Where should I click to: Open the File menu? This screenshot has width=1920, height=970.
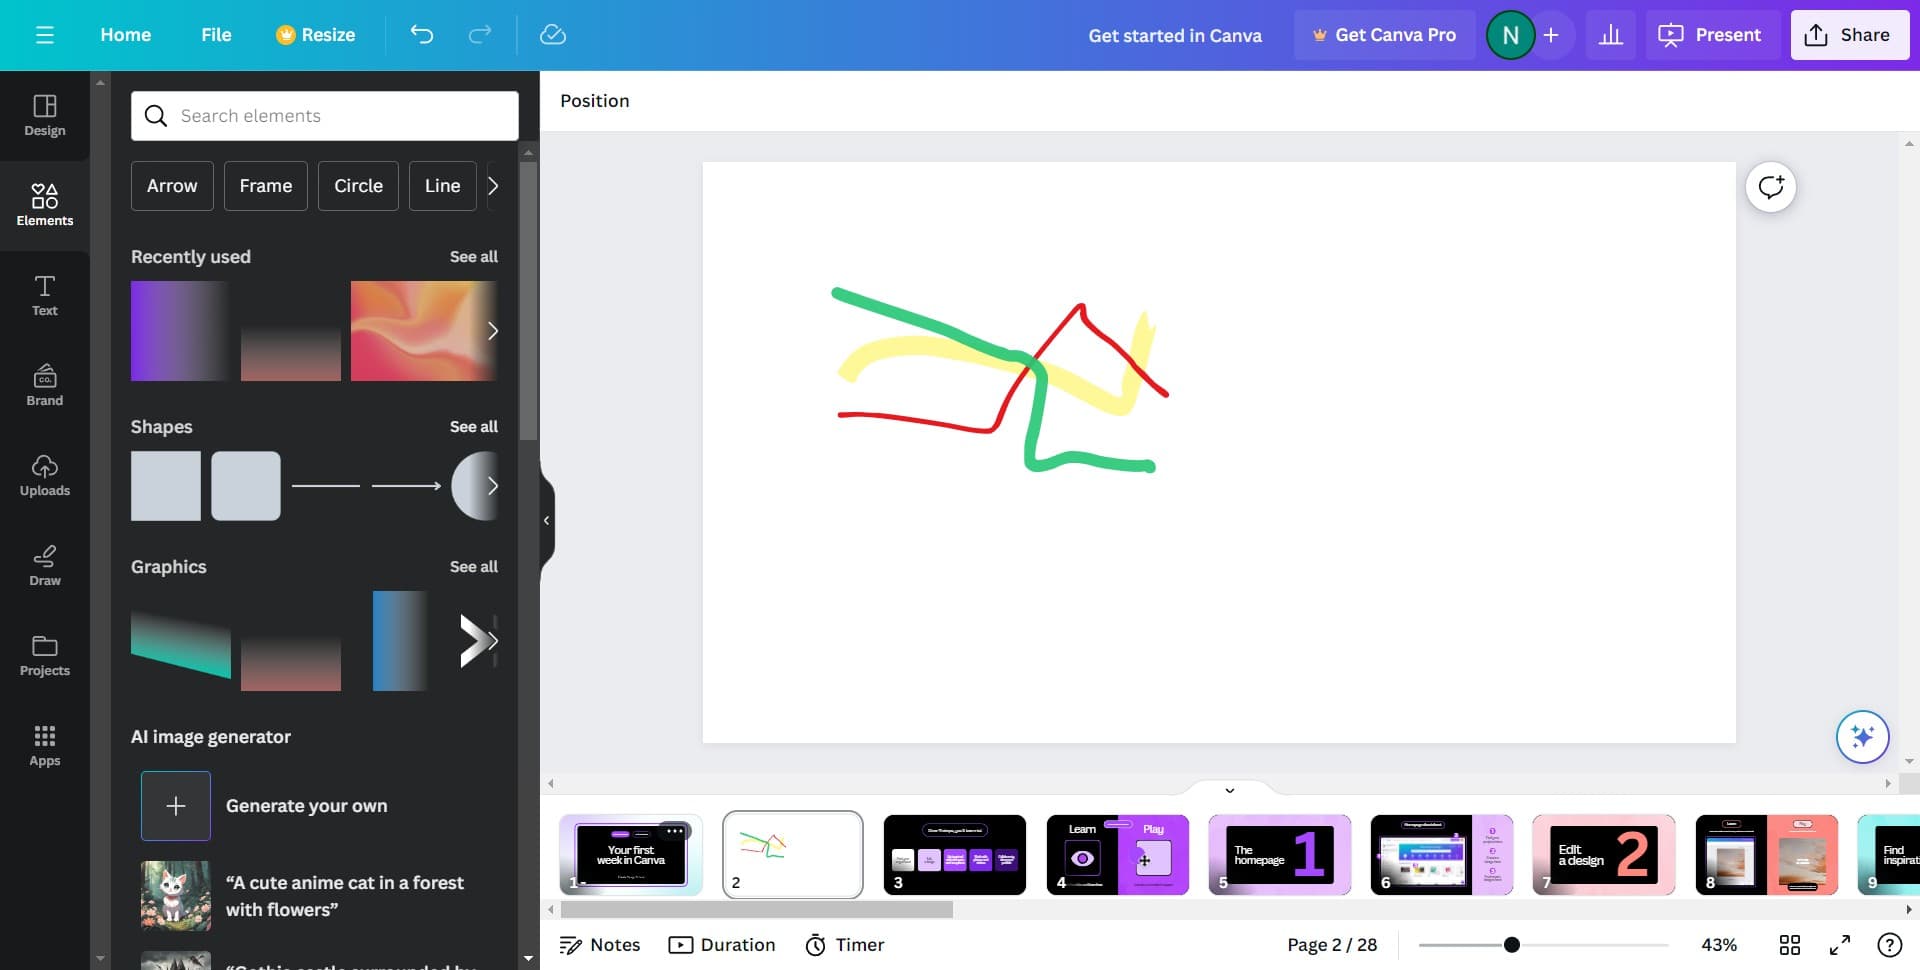216,35
